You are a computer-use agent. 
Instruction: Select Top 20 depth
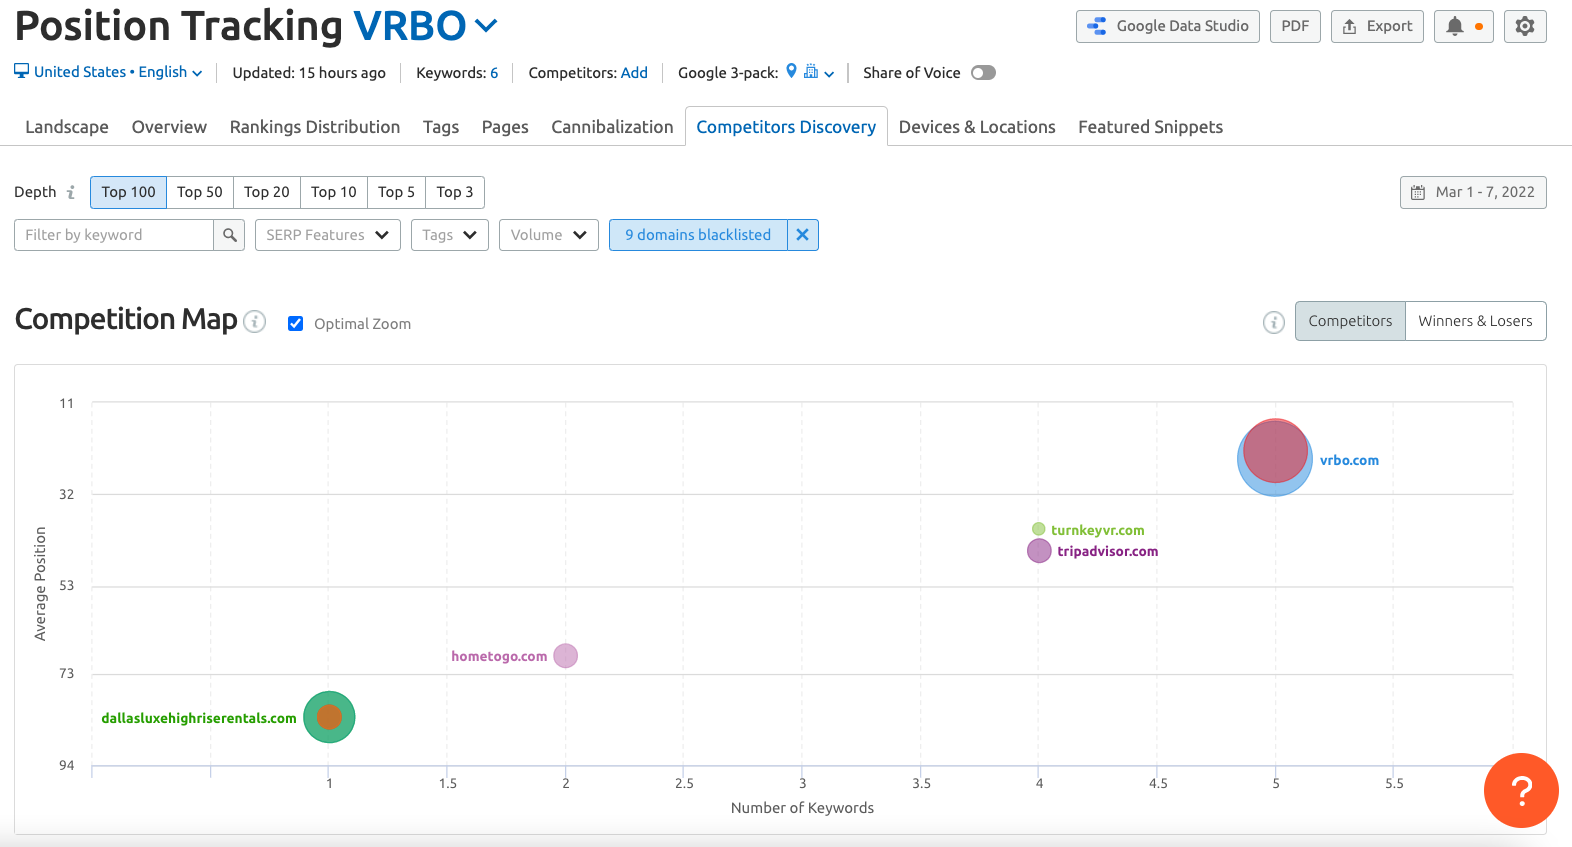coord(267,192)
